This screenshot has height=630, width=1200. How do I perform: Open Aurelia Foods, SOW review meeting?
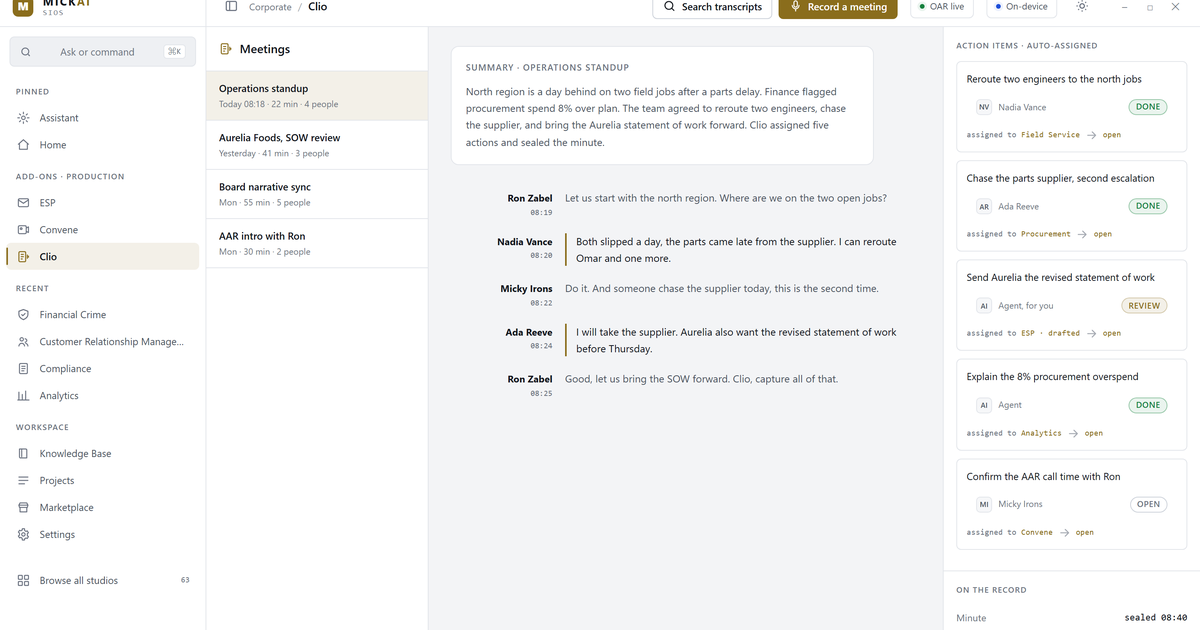point(317,145)
